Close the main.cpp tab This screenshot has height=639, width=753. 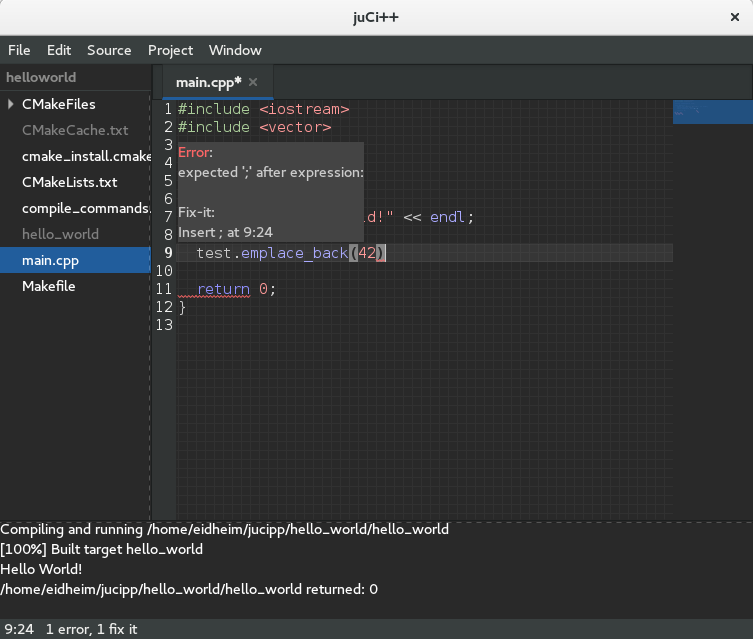point(253,82)
